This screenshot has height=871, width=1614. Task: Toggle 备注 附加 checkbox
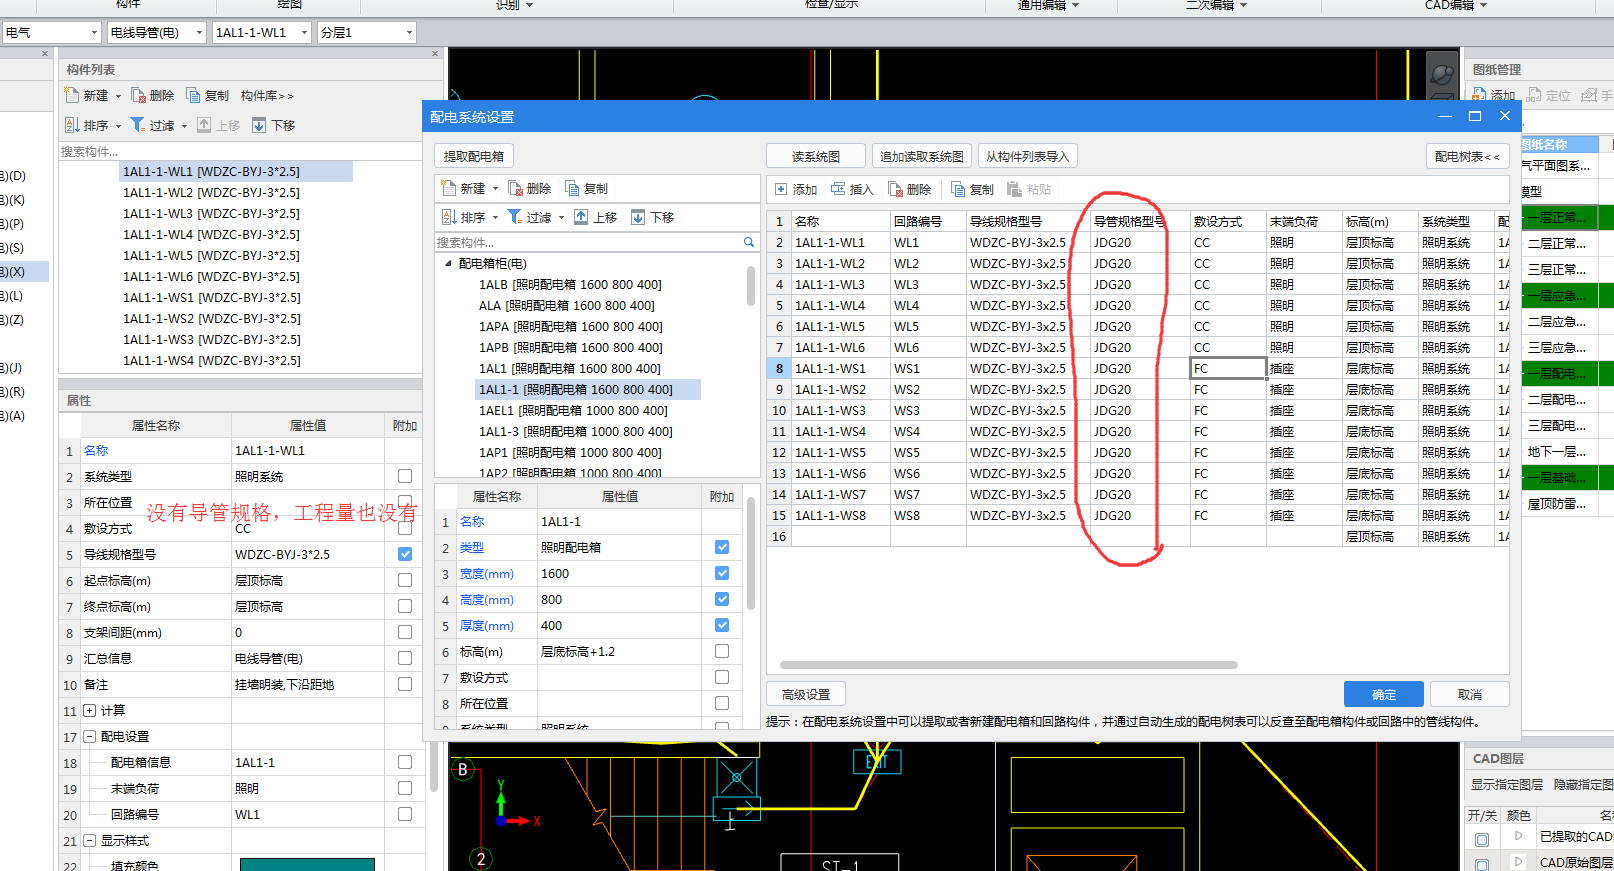[x=405, y=684]
